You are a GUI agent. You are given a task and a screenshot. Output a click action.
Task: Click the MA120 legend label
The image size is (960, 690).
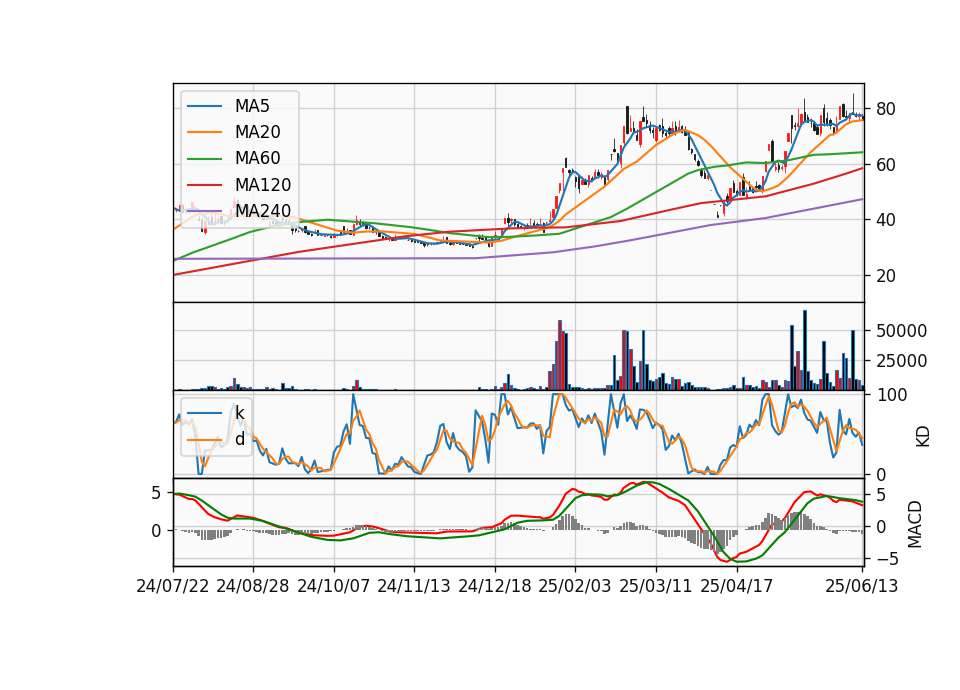coord(263,185)
